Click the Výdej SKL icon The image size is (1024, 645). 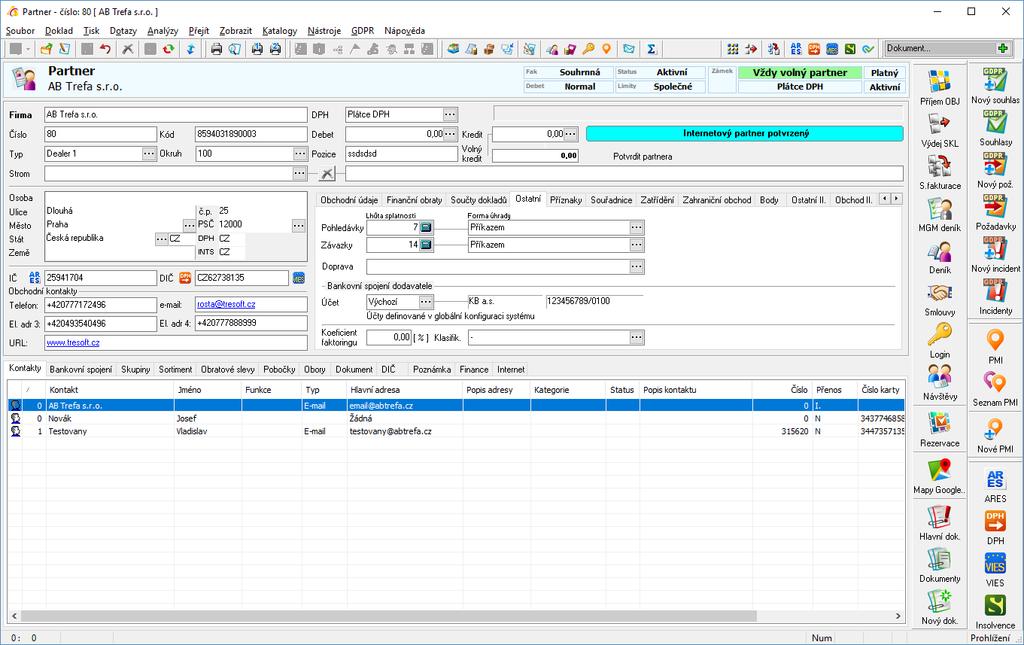(939, 129)
